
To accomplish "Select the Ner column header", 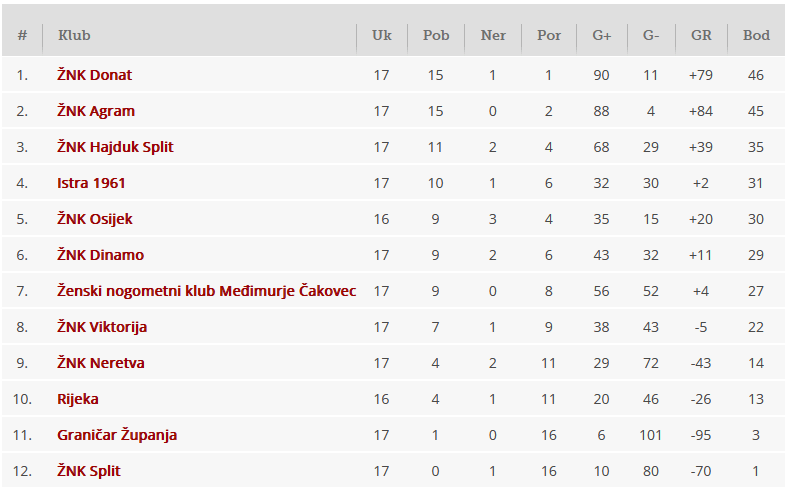I will pyautogui.click(x=493, y=35).
